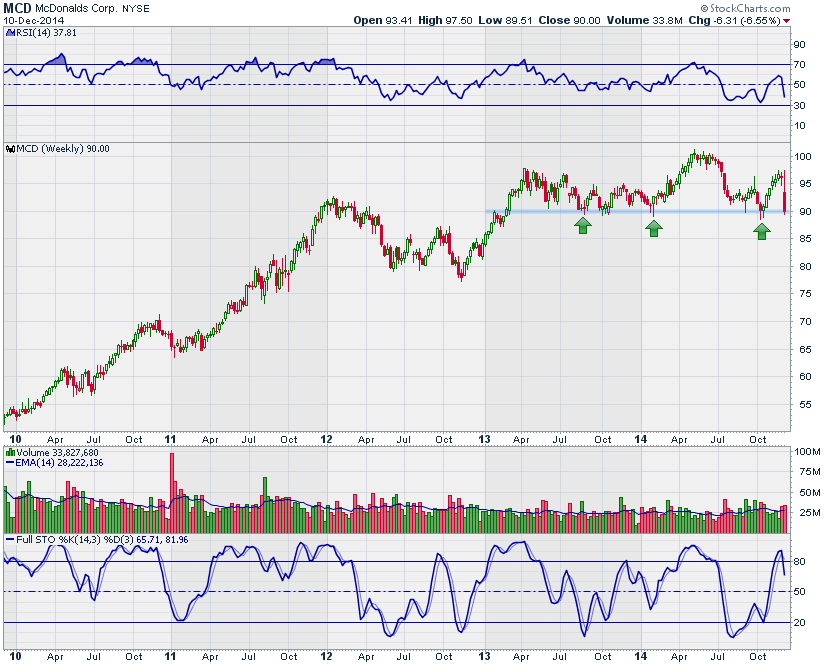Click the date 10-Dec-2014

(34, 21)
